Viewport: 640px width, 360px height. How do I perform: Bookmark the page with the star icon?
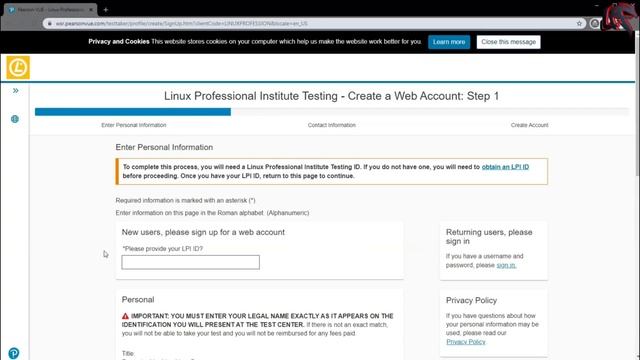[579, 24]
